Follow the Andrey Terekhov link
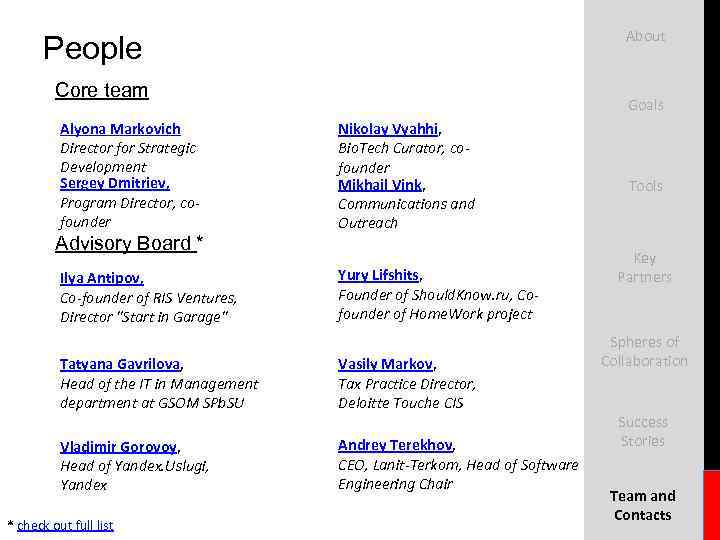720x540 pixels. point(395,445)
